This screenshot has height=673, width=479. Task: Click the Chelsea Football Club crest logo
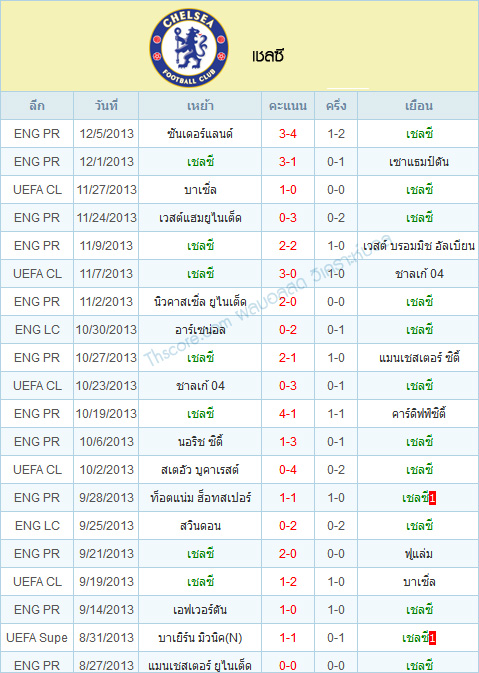(x=189, y=47)
